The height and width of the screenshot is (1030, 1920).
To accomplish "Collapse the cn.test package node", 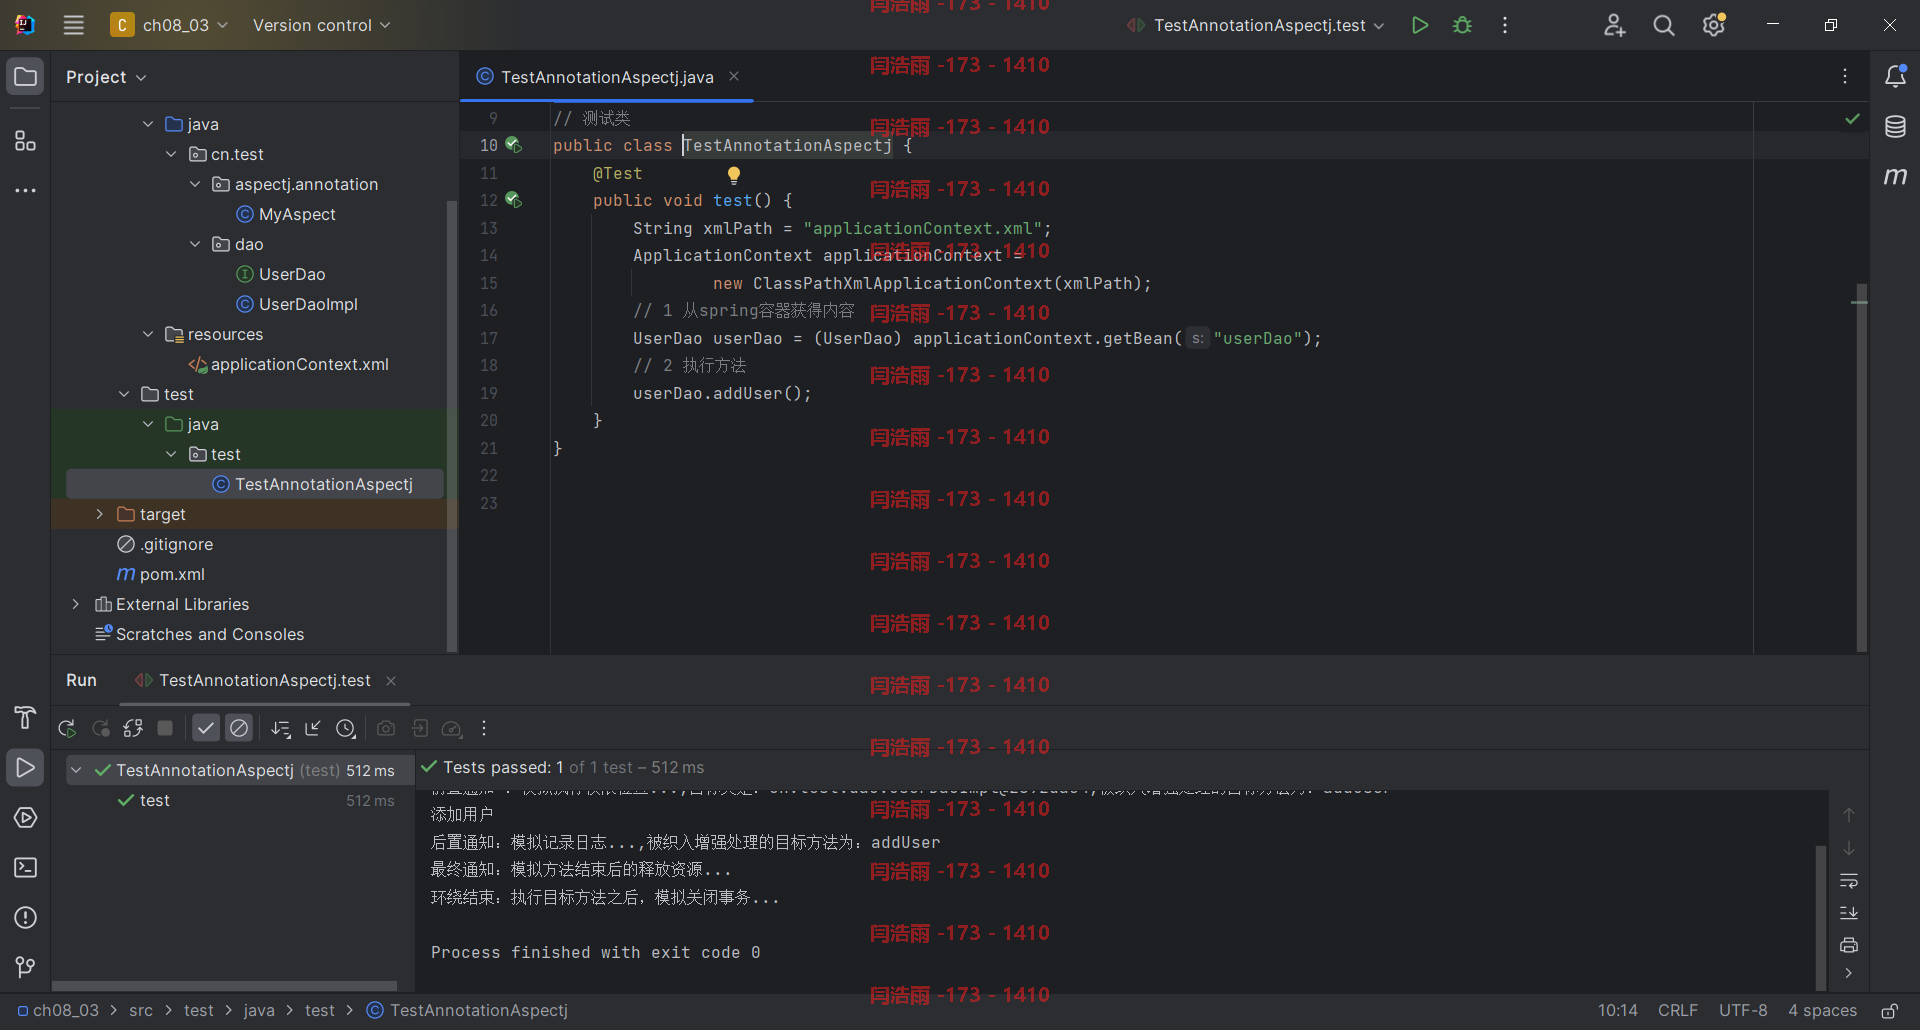I will 171,154.
